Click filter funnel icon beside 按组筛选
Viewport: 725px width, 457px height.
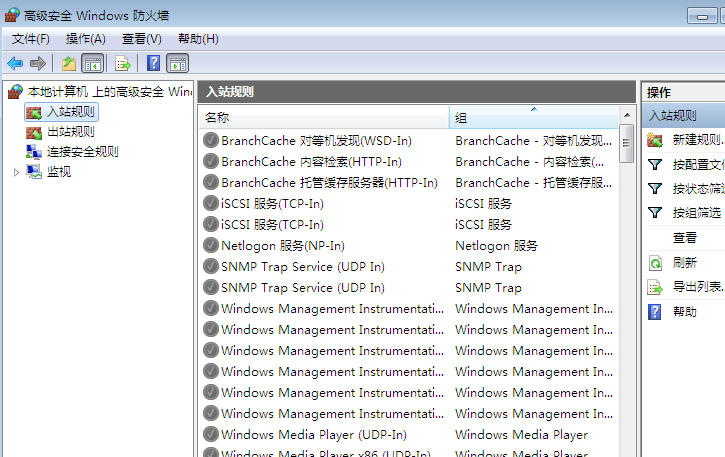pos(655,213)
